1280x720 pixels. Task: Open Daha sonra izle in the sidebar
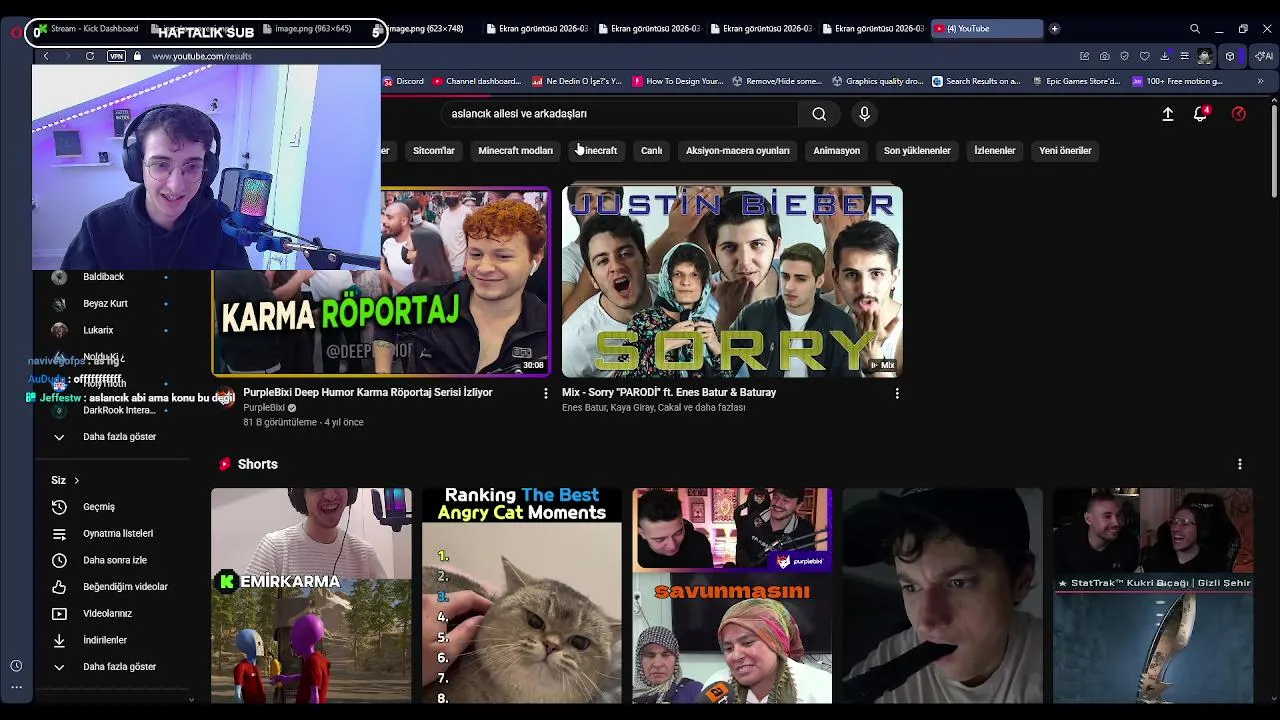point(116,560)
